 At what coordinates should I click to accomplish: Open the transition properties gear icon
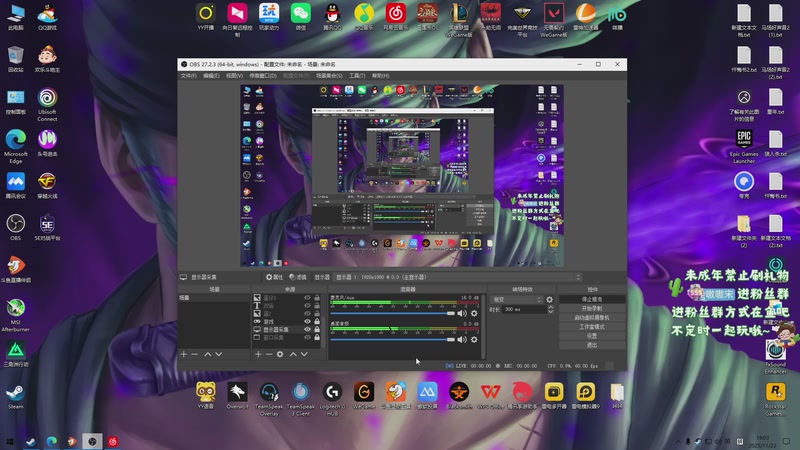[x=549, y=299]
